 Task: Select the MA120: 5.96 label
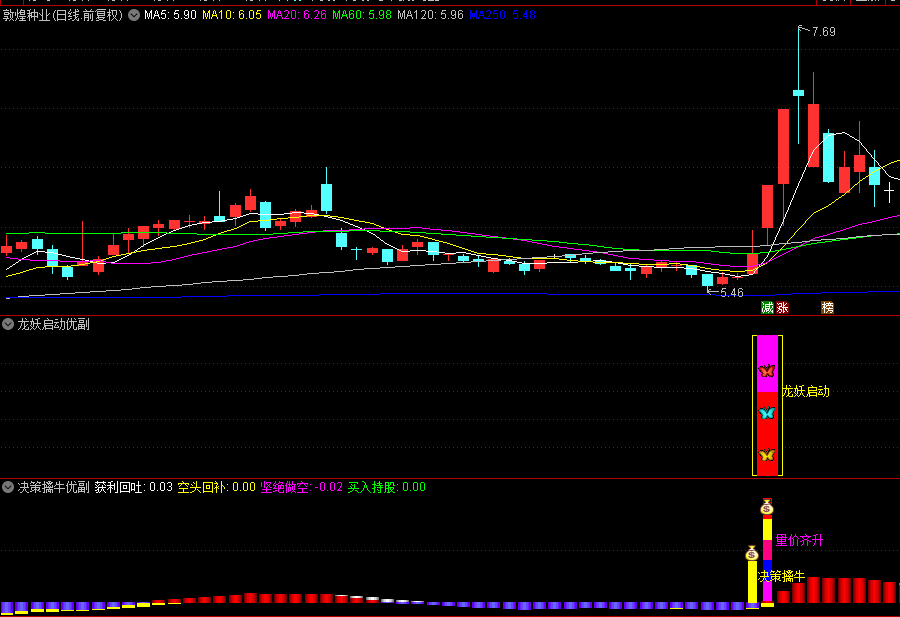430,15
